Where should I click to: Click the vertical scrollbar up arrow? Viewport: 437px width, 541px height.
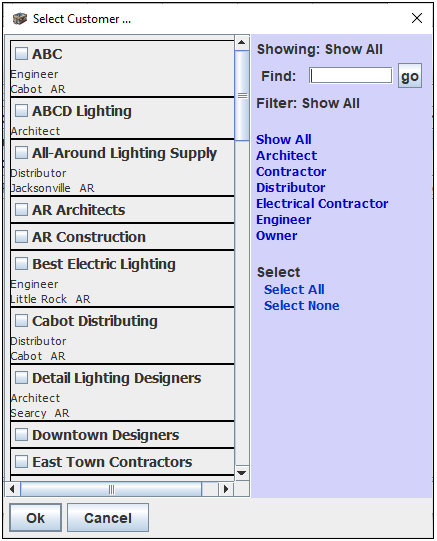click(241, 43)
